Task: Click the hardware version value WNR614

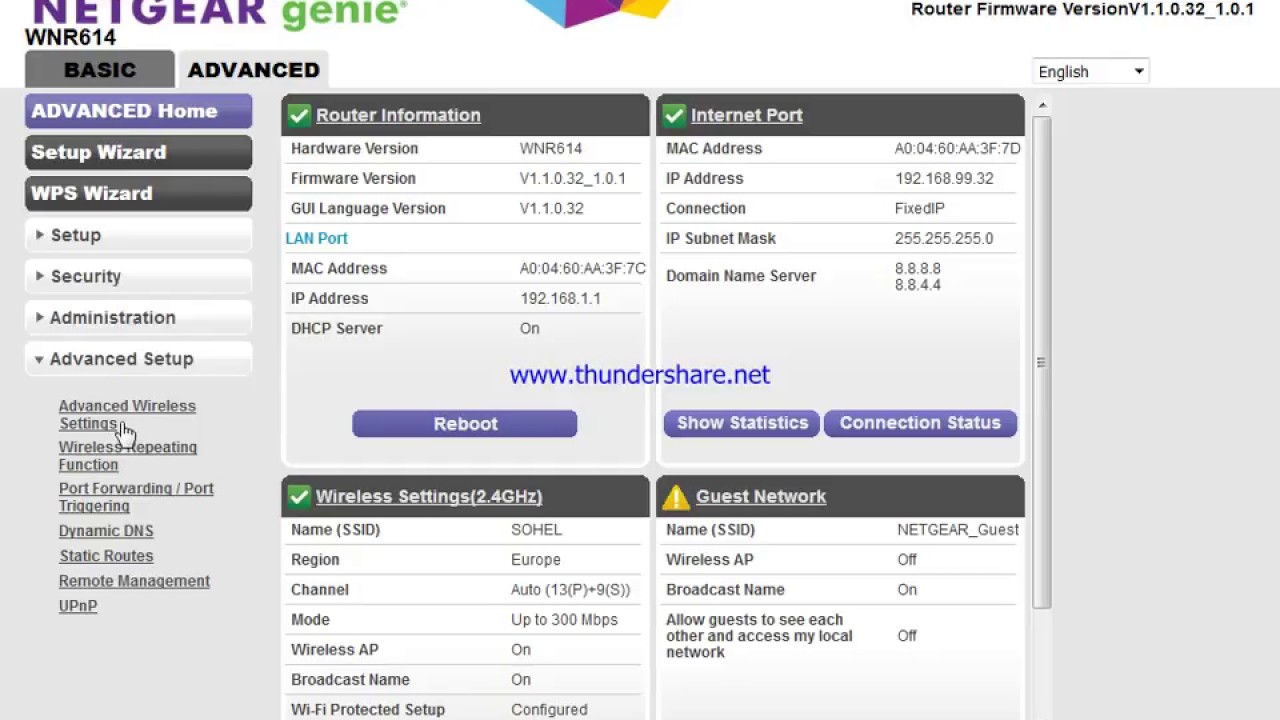Action: [550, 148]
